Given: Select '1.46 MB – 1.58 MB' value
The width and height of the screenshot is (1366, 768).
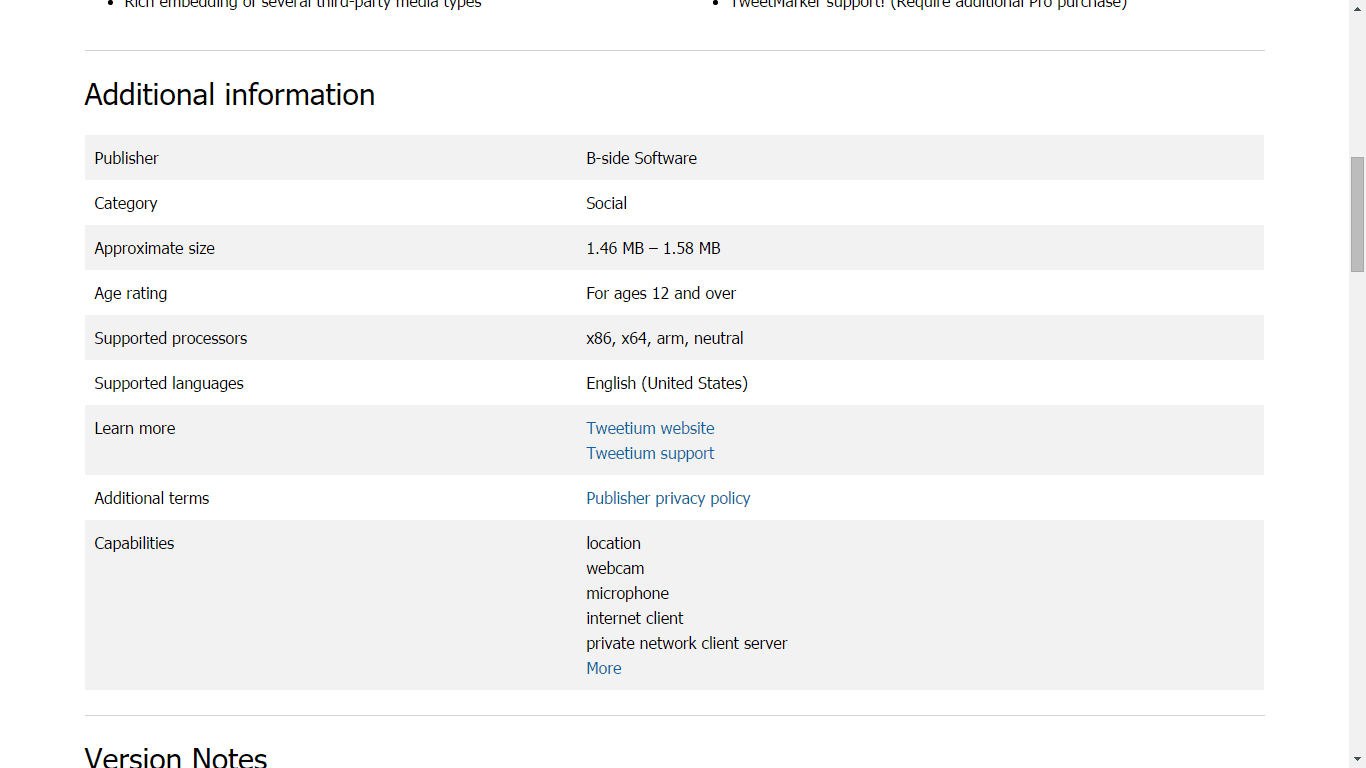Looking at the screenshot, I should tap(653, 248).
